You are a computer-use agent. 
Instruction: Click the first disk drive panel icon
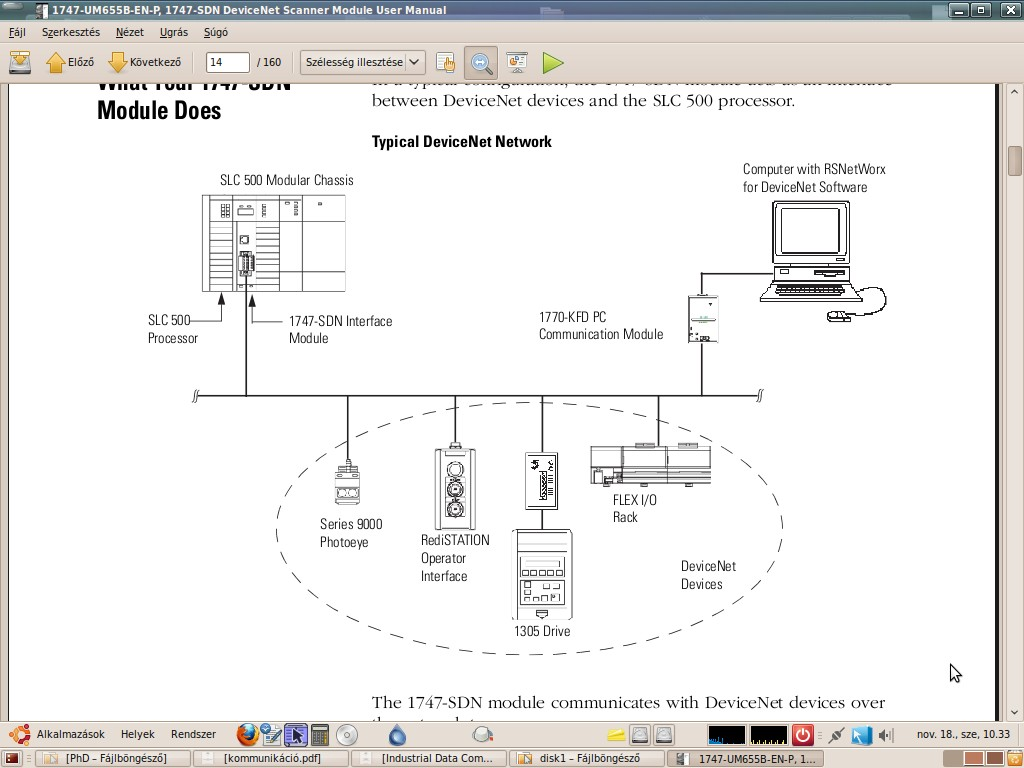coord(640,735)
